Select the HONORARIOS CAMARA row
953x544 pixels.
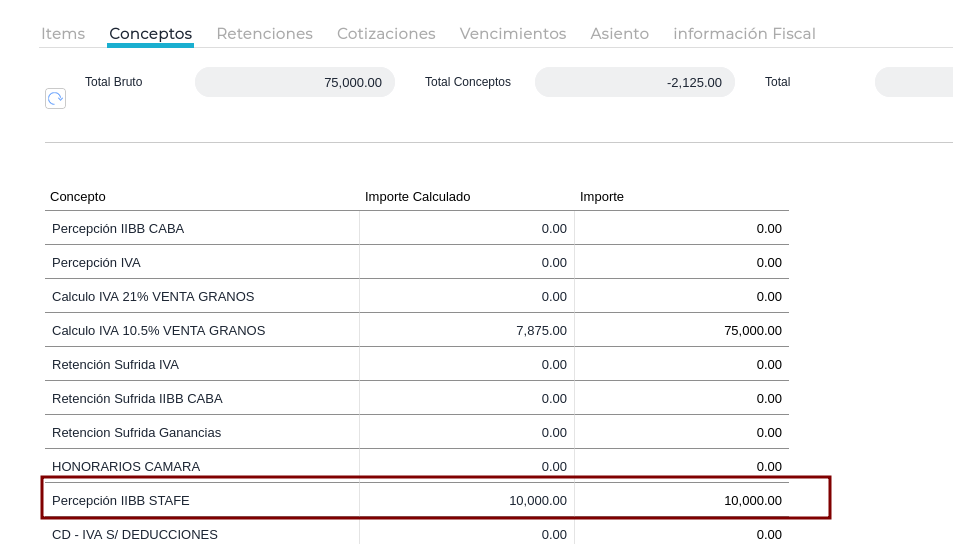click(x=417, y=466)
